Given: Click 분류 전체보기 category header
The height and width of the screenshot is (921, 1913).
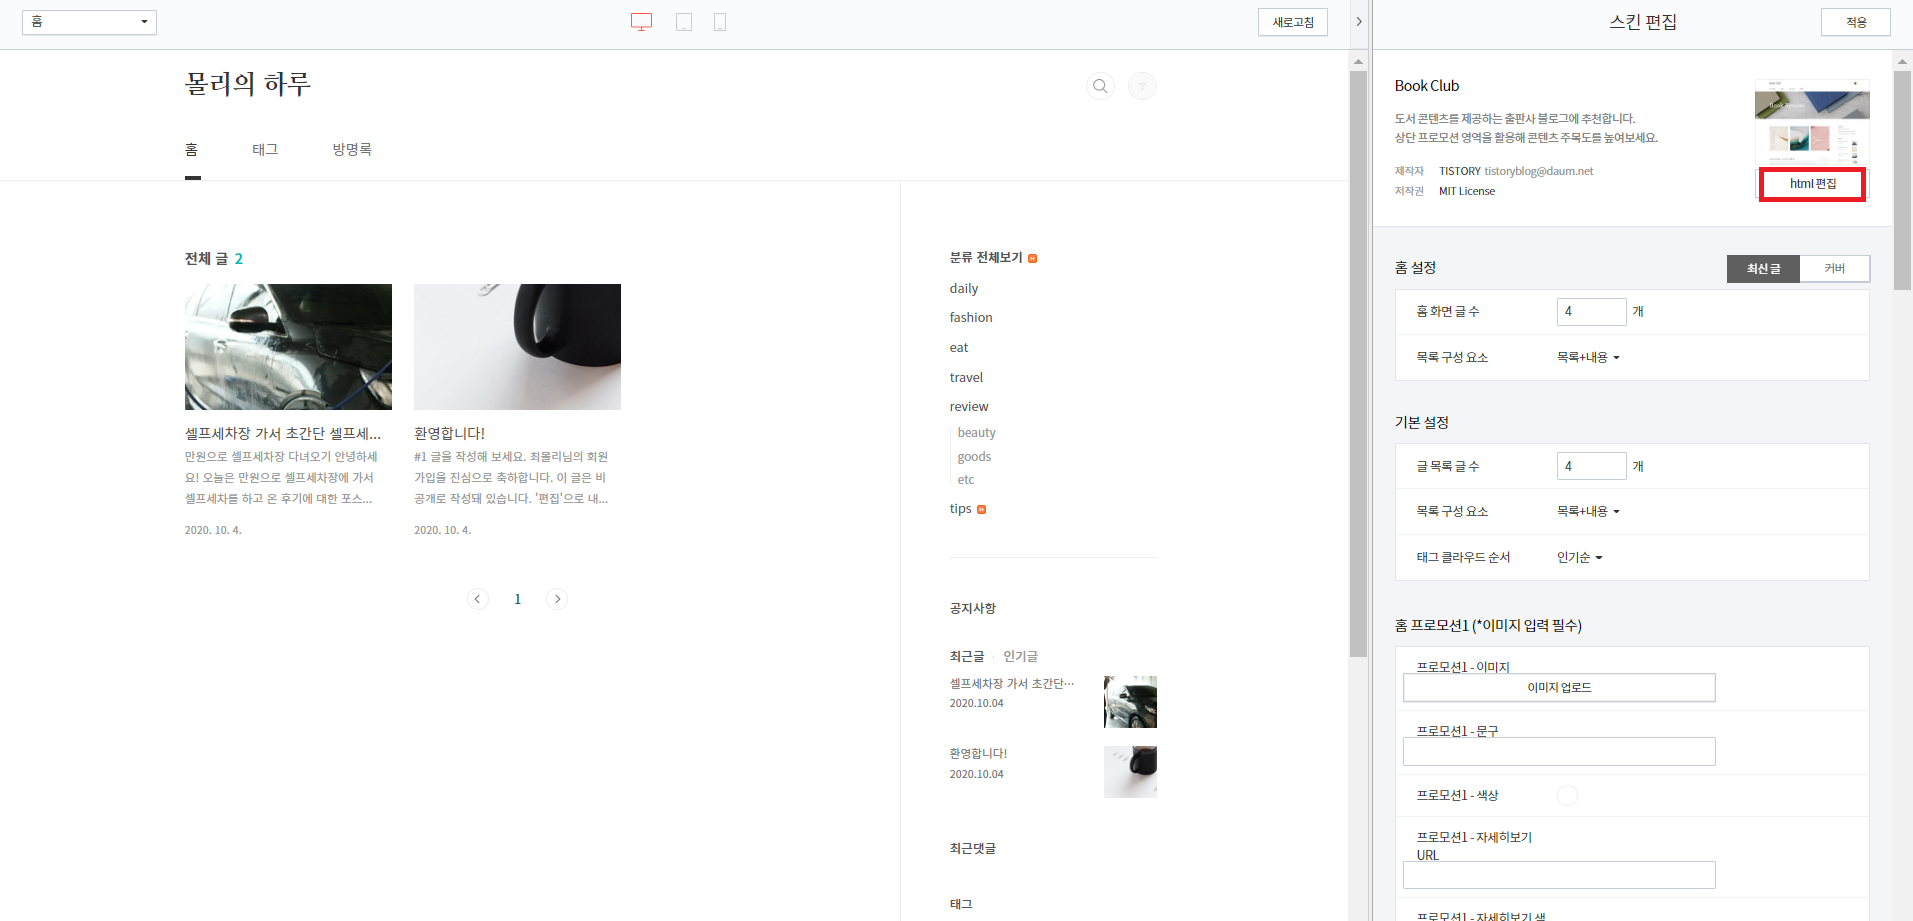Looking at the screenshot, I should coord(986,258).
